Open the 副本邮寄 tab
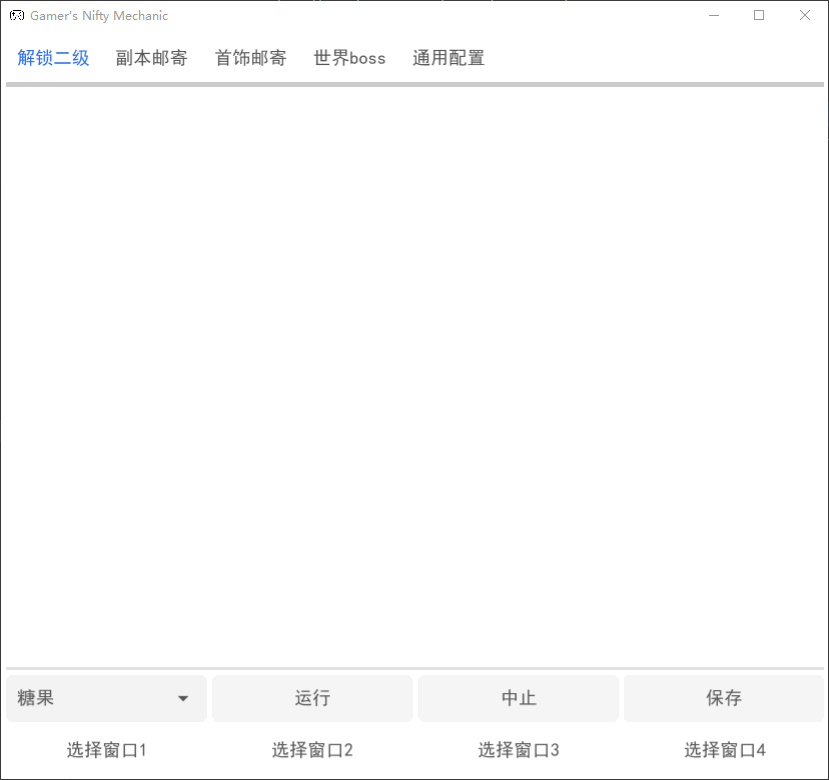The width and height of the screenshot is (829, 780). coord(151,58)
